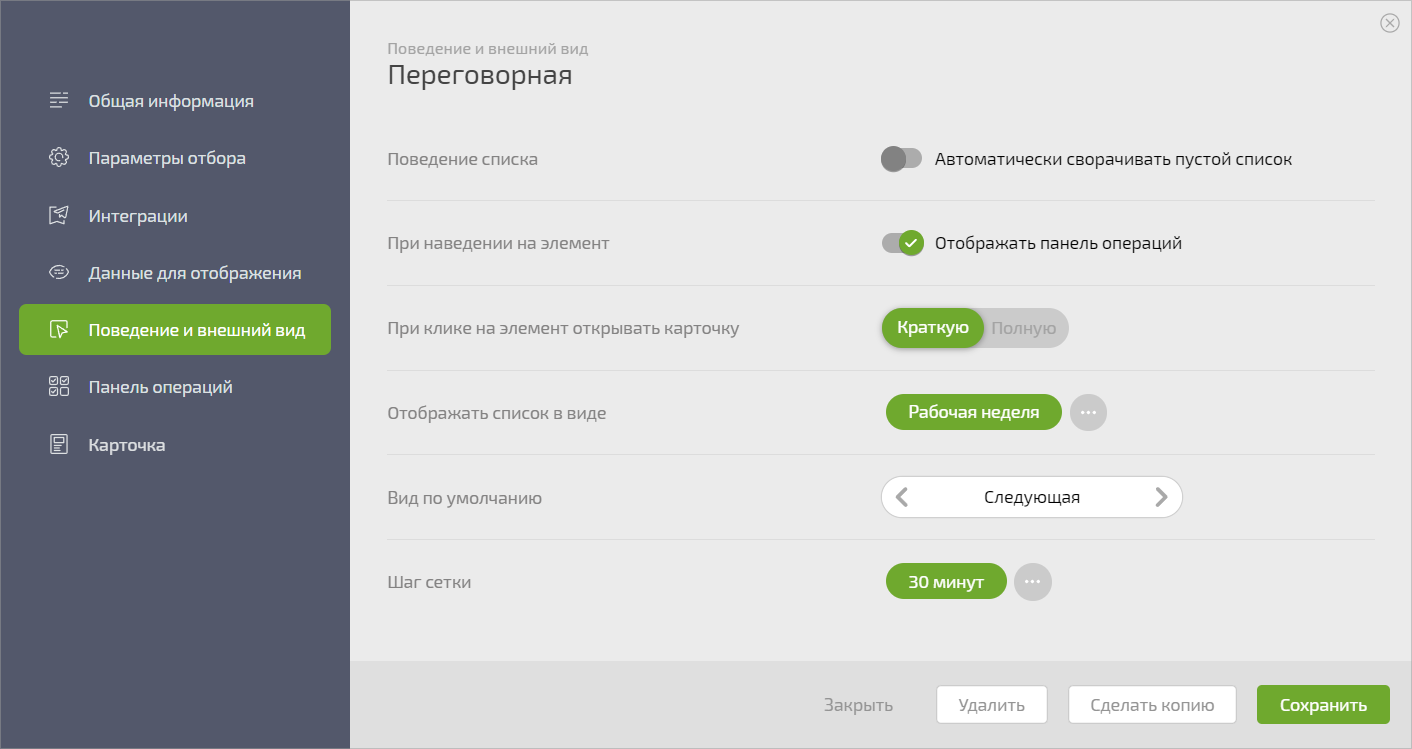The height and width of the screenshot is (749, 1412).
Task: Click the gear icon beside Параметры отбора
Action: coord(59,158)
